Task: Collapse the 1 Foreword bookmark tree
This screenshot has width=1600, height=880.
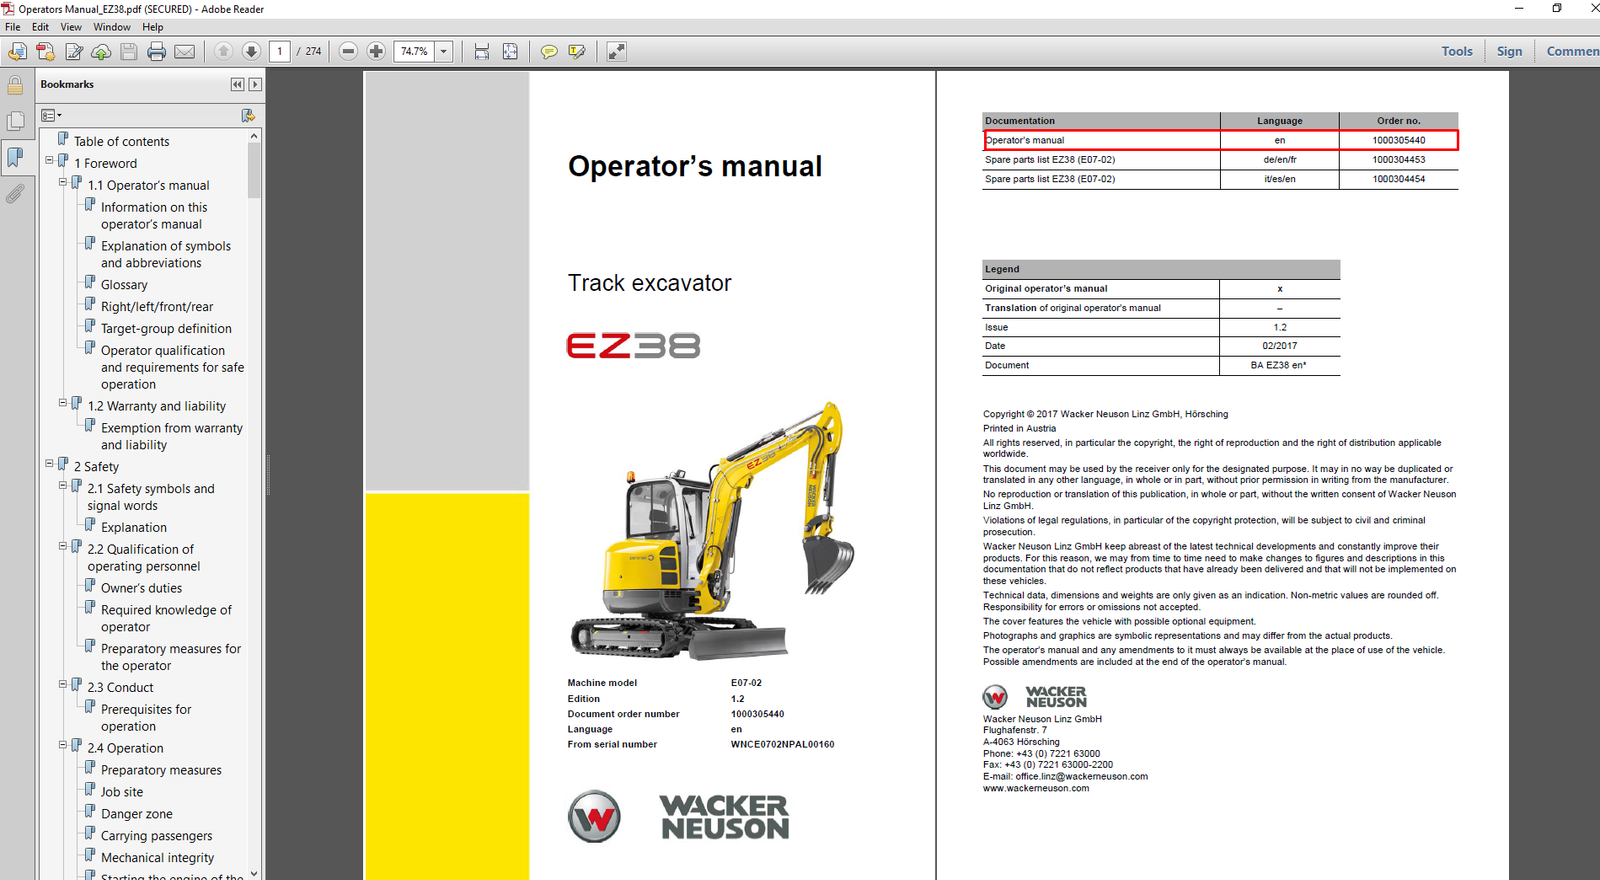Action: click(x=49, y=161)
